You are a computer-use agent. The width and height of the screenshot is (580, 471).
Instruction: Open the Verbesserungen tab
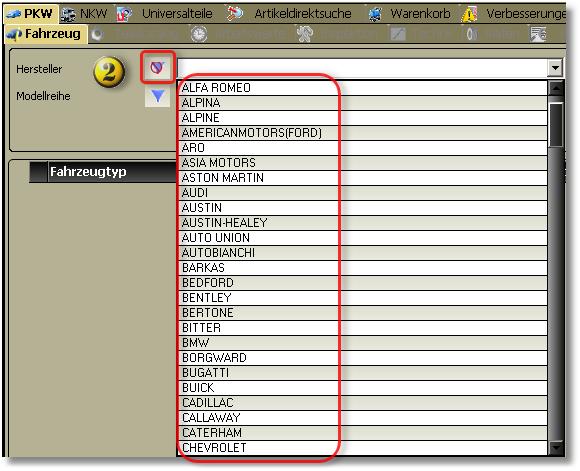514,14
